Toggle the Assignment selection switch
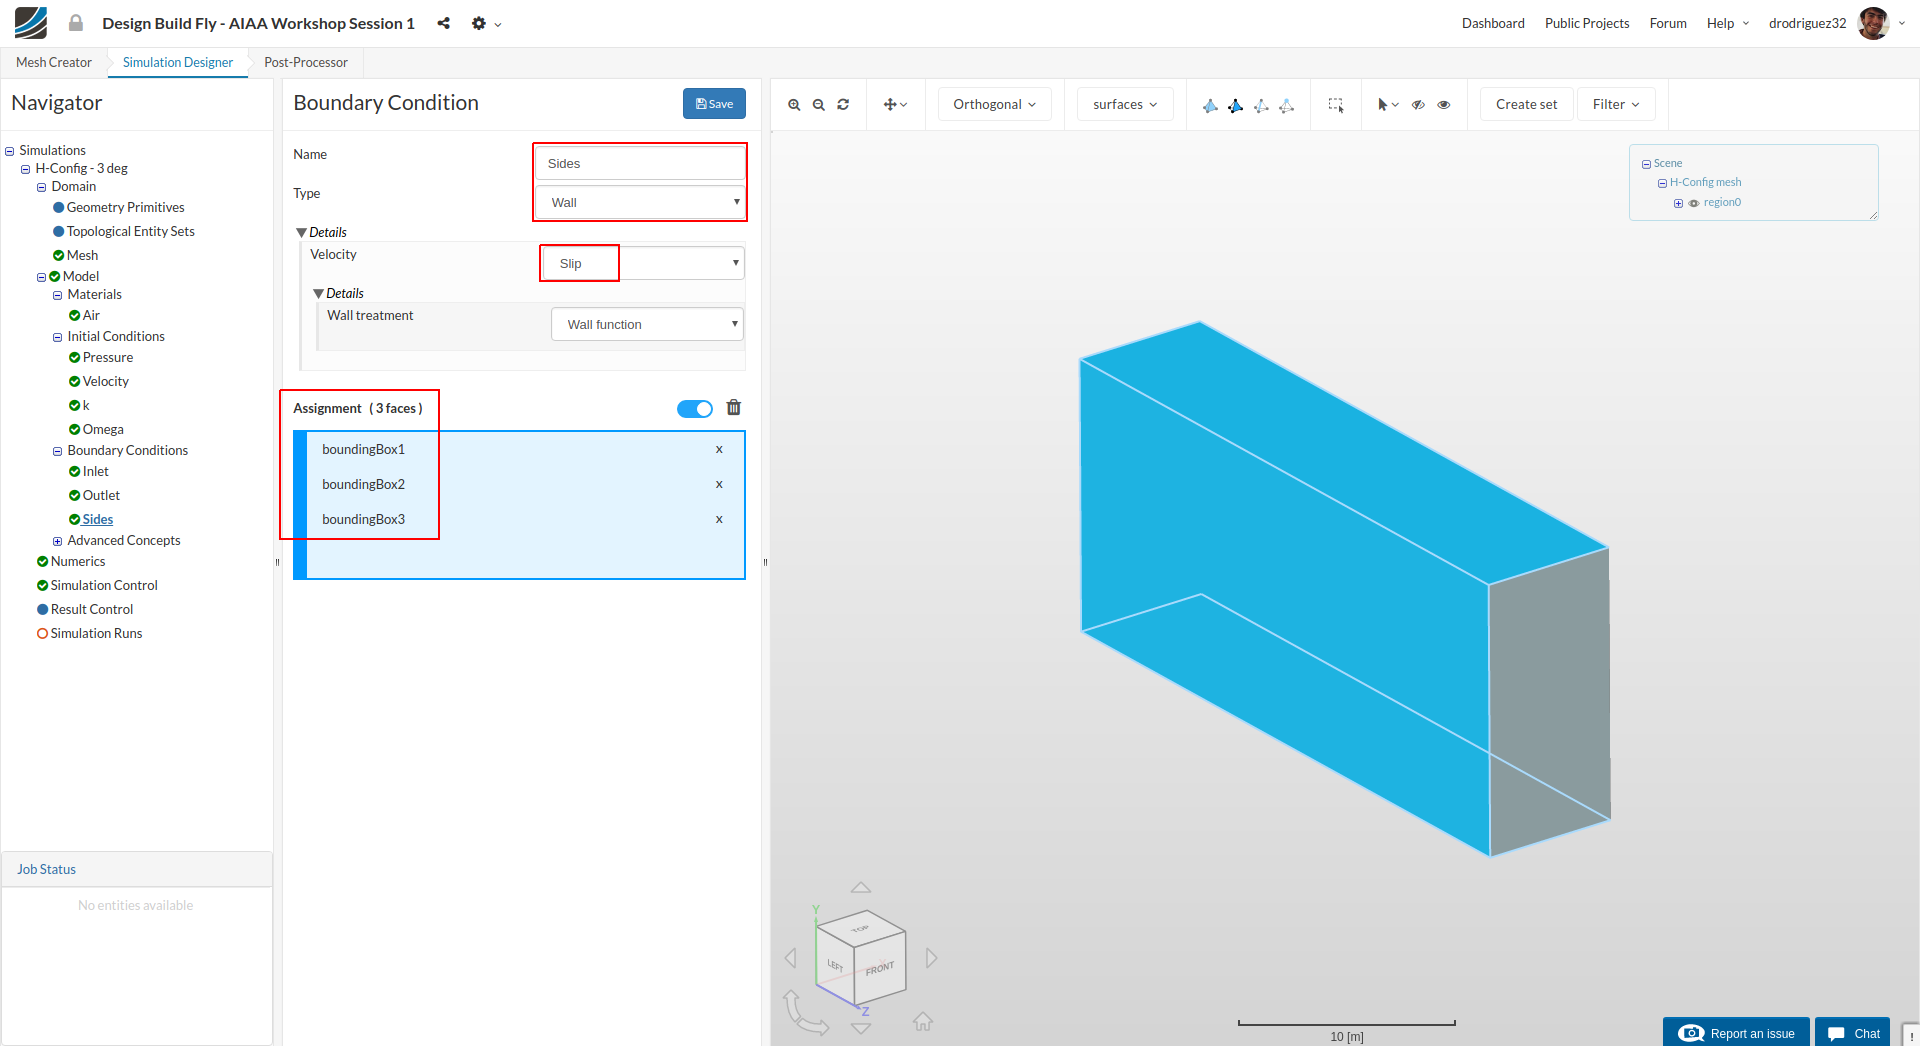 [695, 409]
